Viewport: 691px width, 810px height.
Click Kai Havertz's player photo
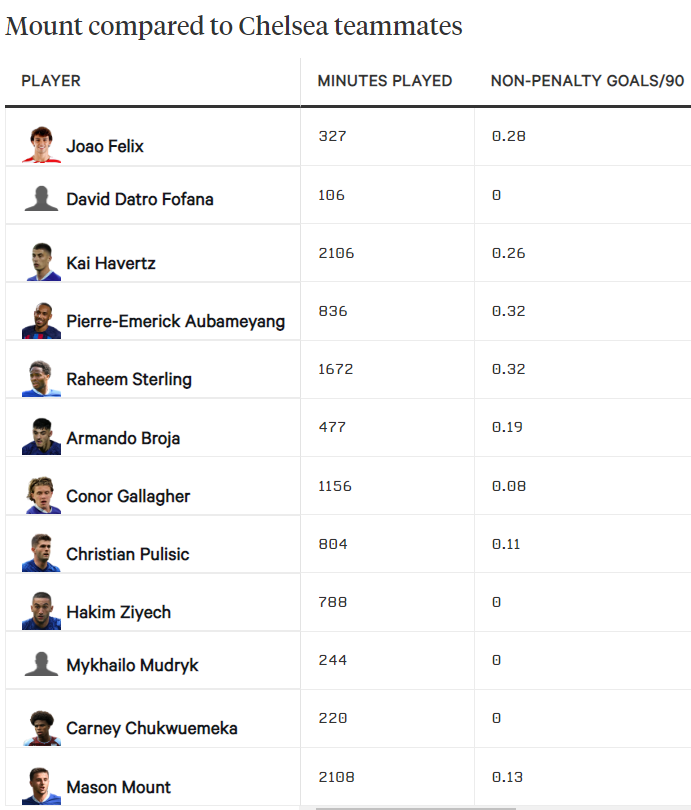[41, 261]
